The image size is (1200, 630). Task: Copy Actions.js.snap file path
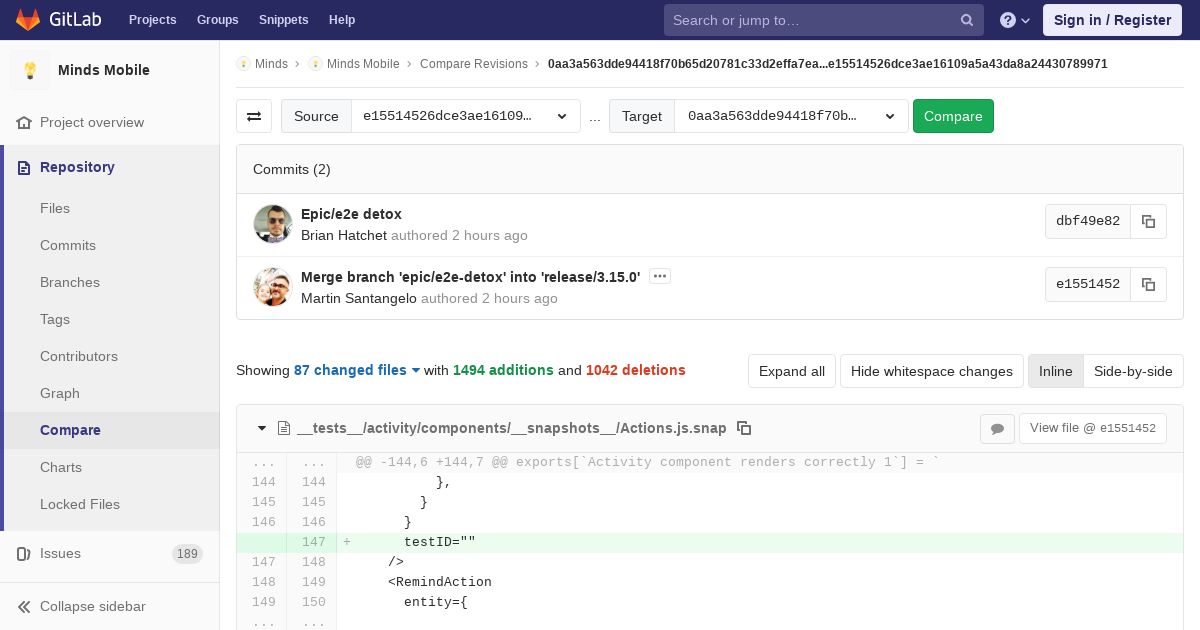pos(744,428)
